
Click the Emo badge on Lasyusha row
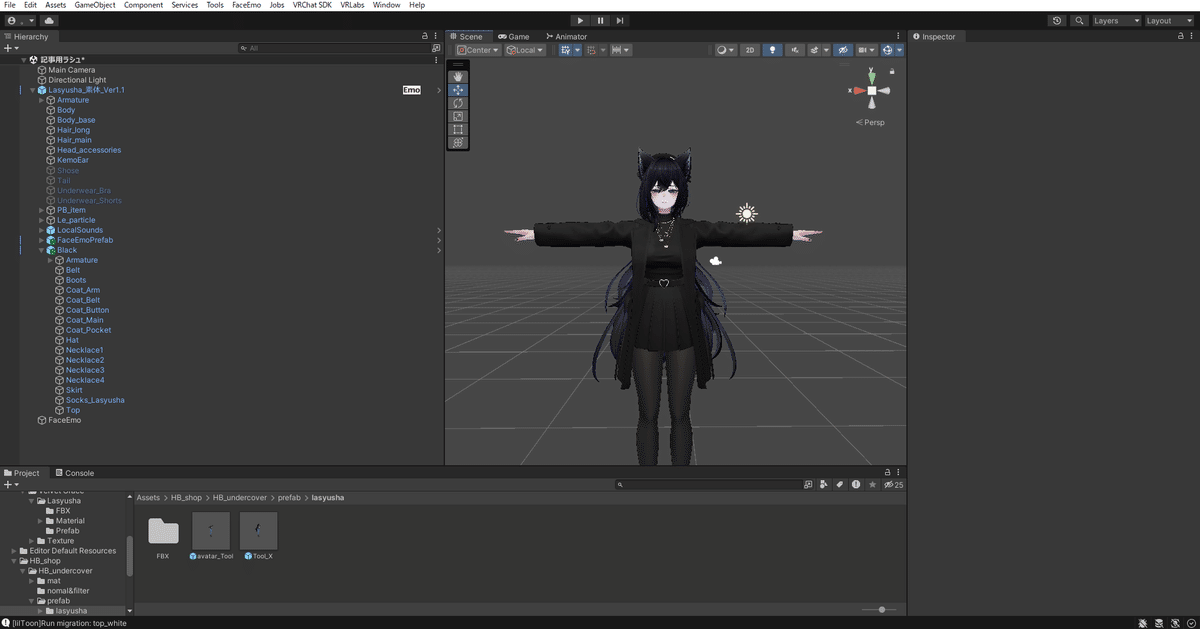pyautogui.click(x=412, y=90)
